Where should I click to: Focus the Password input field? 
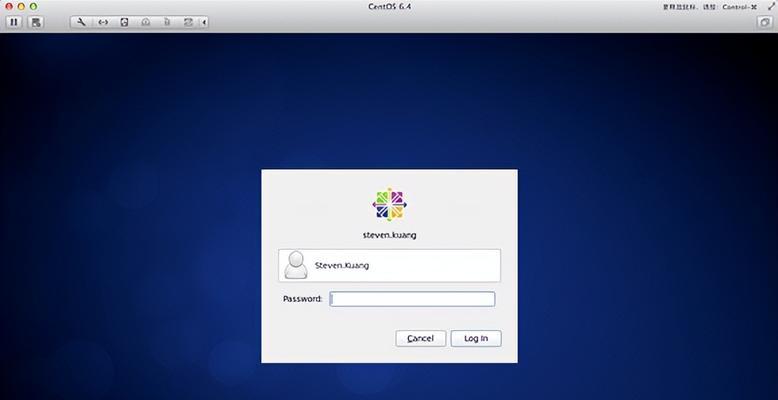point(412,299)
